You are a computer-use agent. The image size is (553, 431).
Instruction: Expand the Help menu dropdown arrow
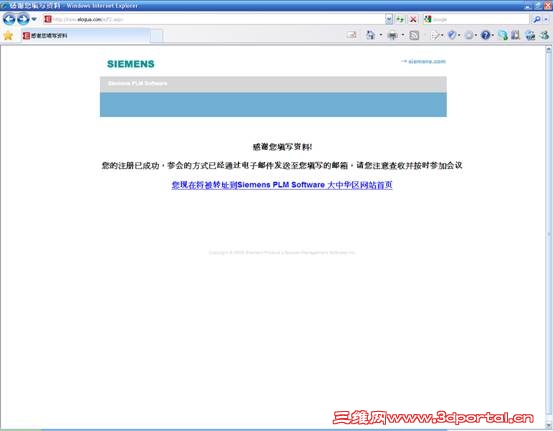point(492,35)
